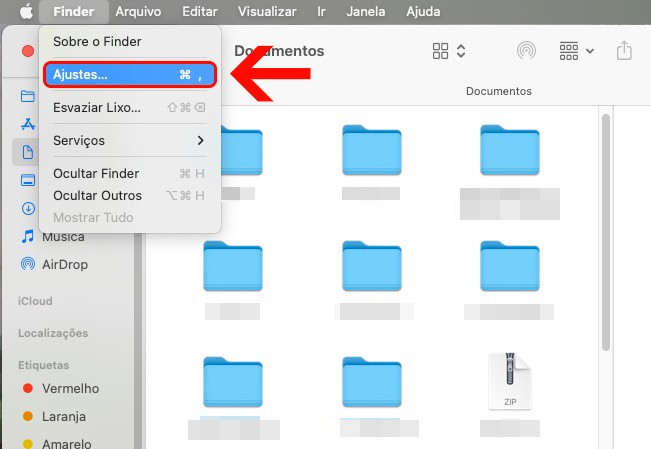Screen dimensions: 651x449
Task: Select the ZIP archive file
Action: click(x=510, y=381)
